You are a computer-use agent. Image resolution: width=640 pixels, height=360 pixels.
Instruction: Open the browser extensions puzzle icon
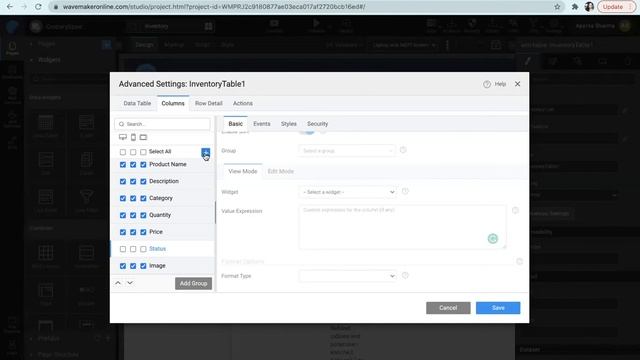[575, 7]
